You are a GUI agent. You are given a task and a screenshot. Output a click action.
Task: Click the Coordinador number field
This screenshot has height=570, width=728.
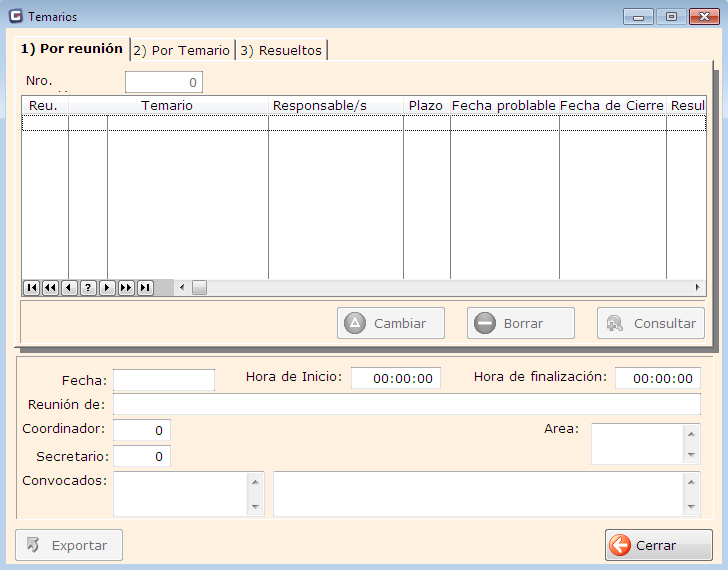coord(142,430)
